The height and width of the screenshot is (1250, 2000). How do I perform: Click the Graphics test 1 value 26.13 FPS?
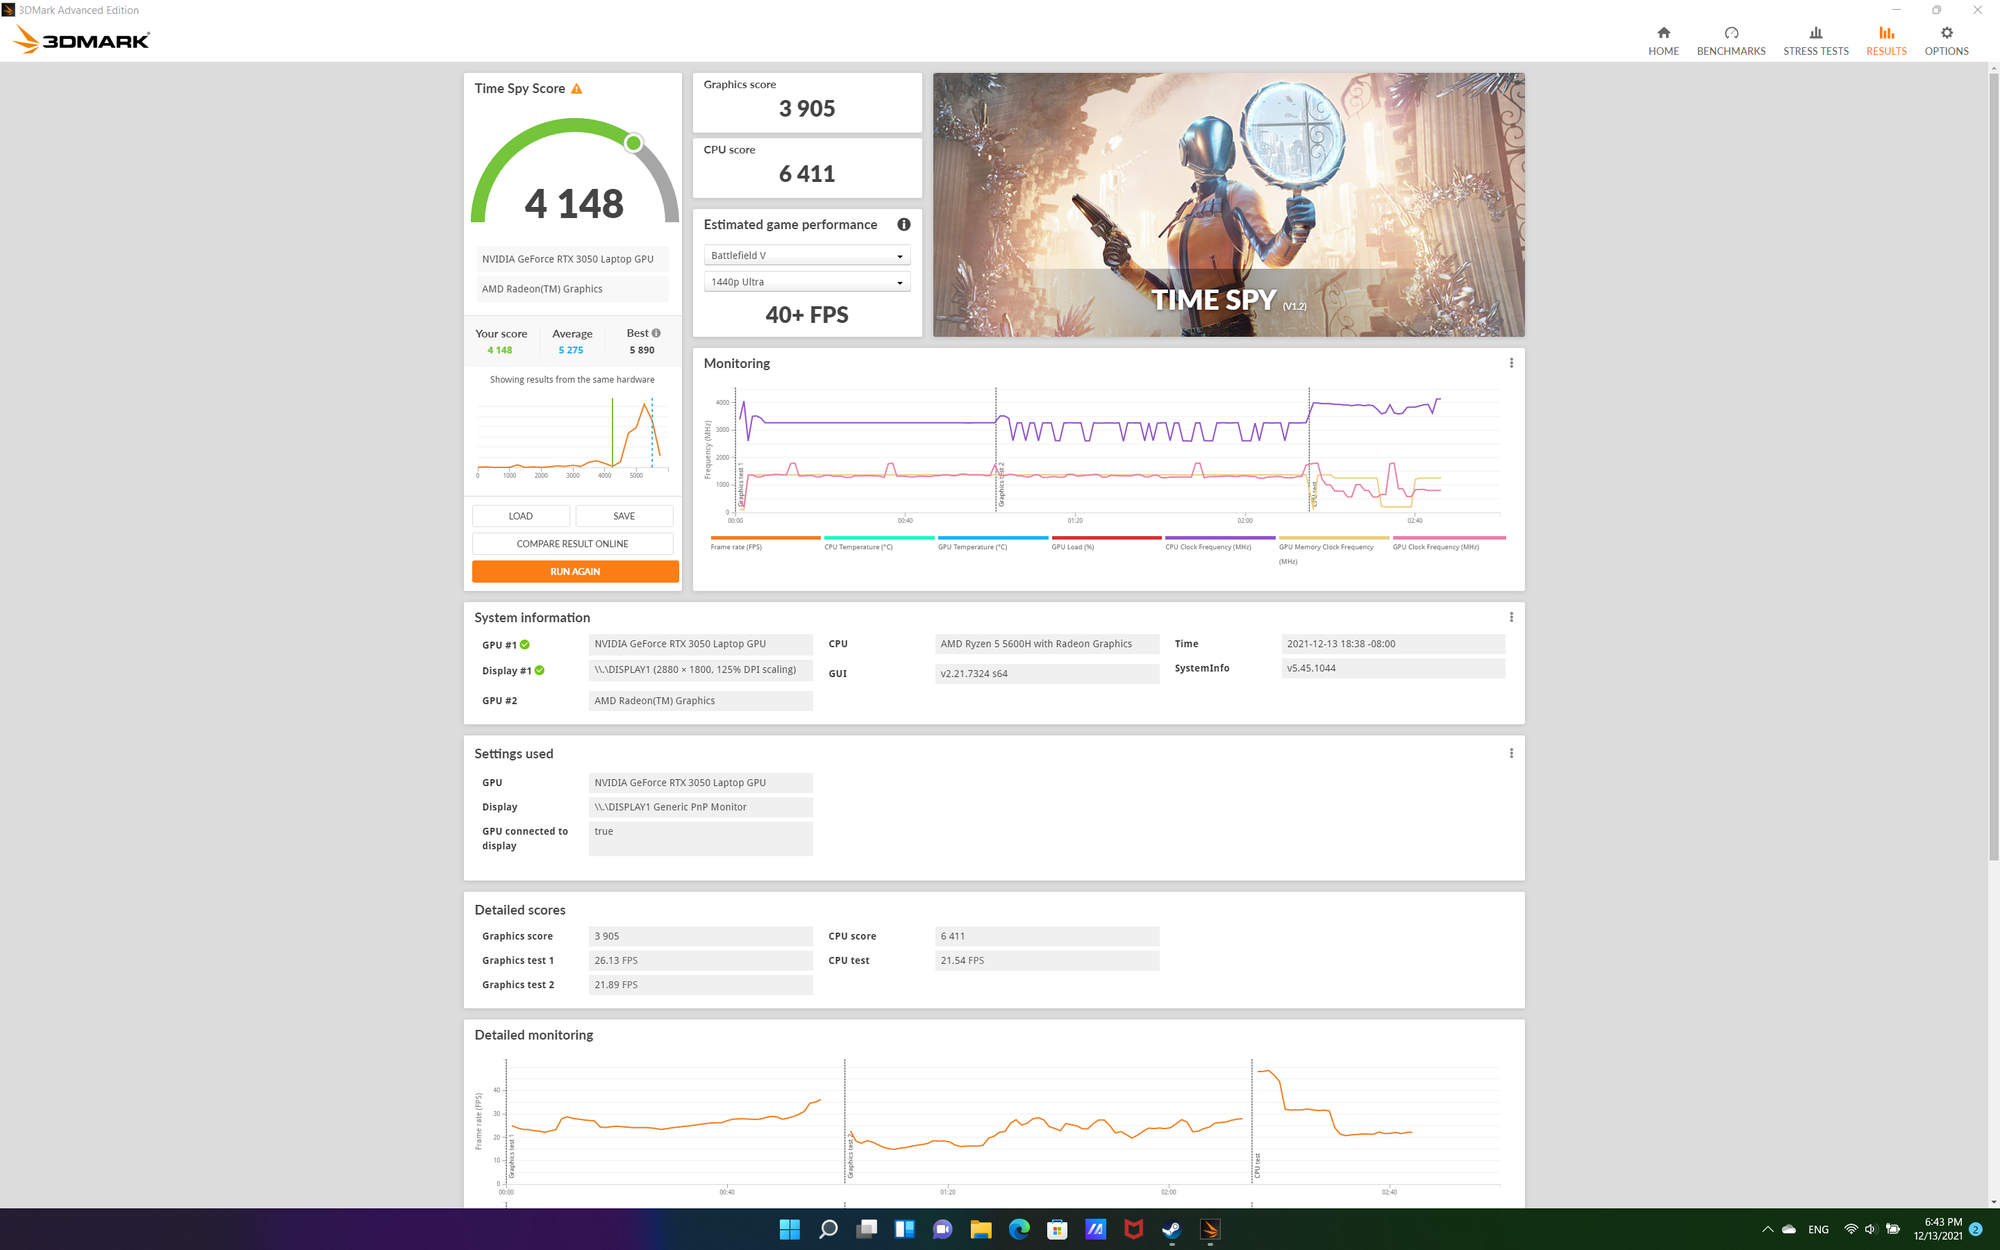(x=701, y=961)
